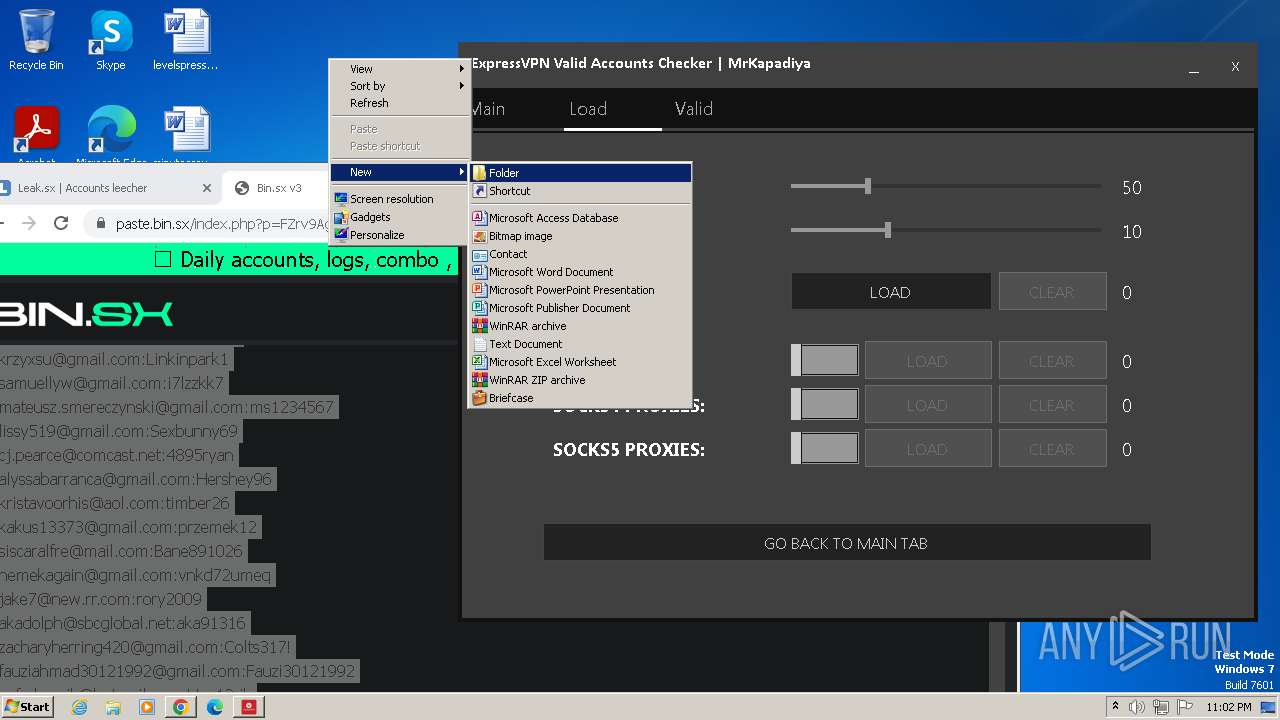Create a Microsoft PowerPoint Presentation
Screen dimensions: 1280x720
coord(580,290)
